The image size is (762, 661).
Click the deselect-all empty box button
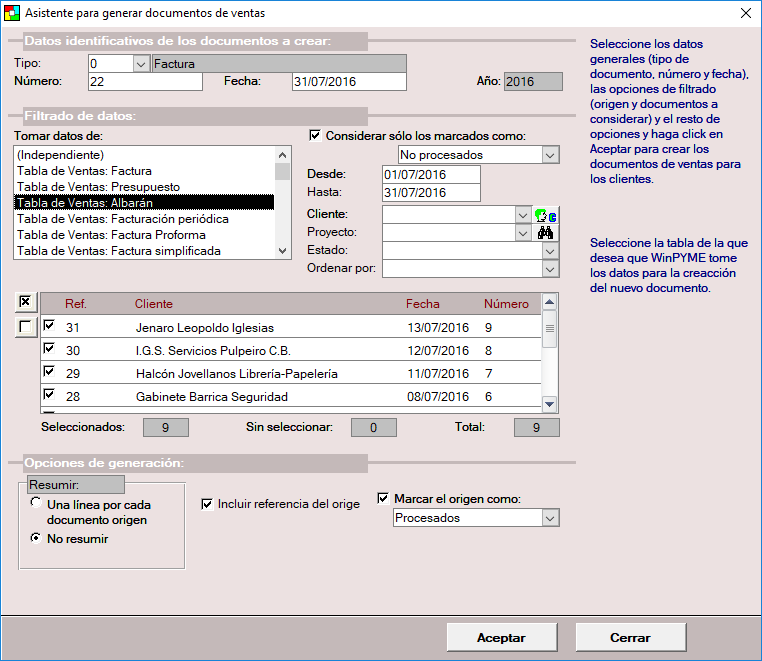tap(26, 326)
